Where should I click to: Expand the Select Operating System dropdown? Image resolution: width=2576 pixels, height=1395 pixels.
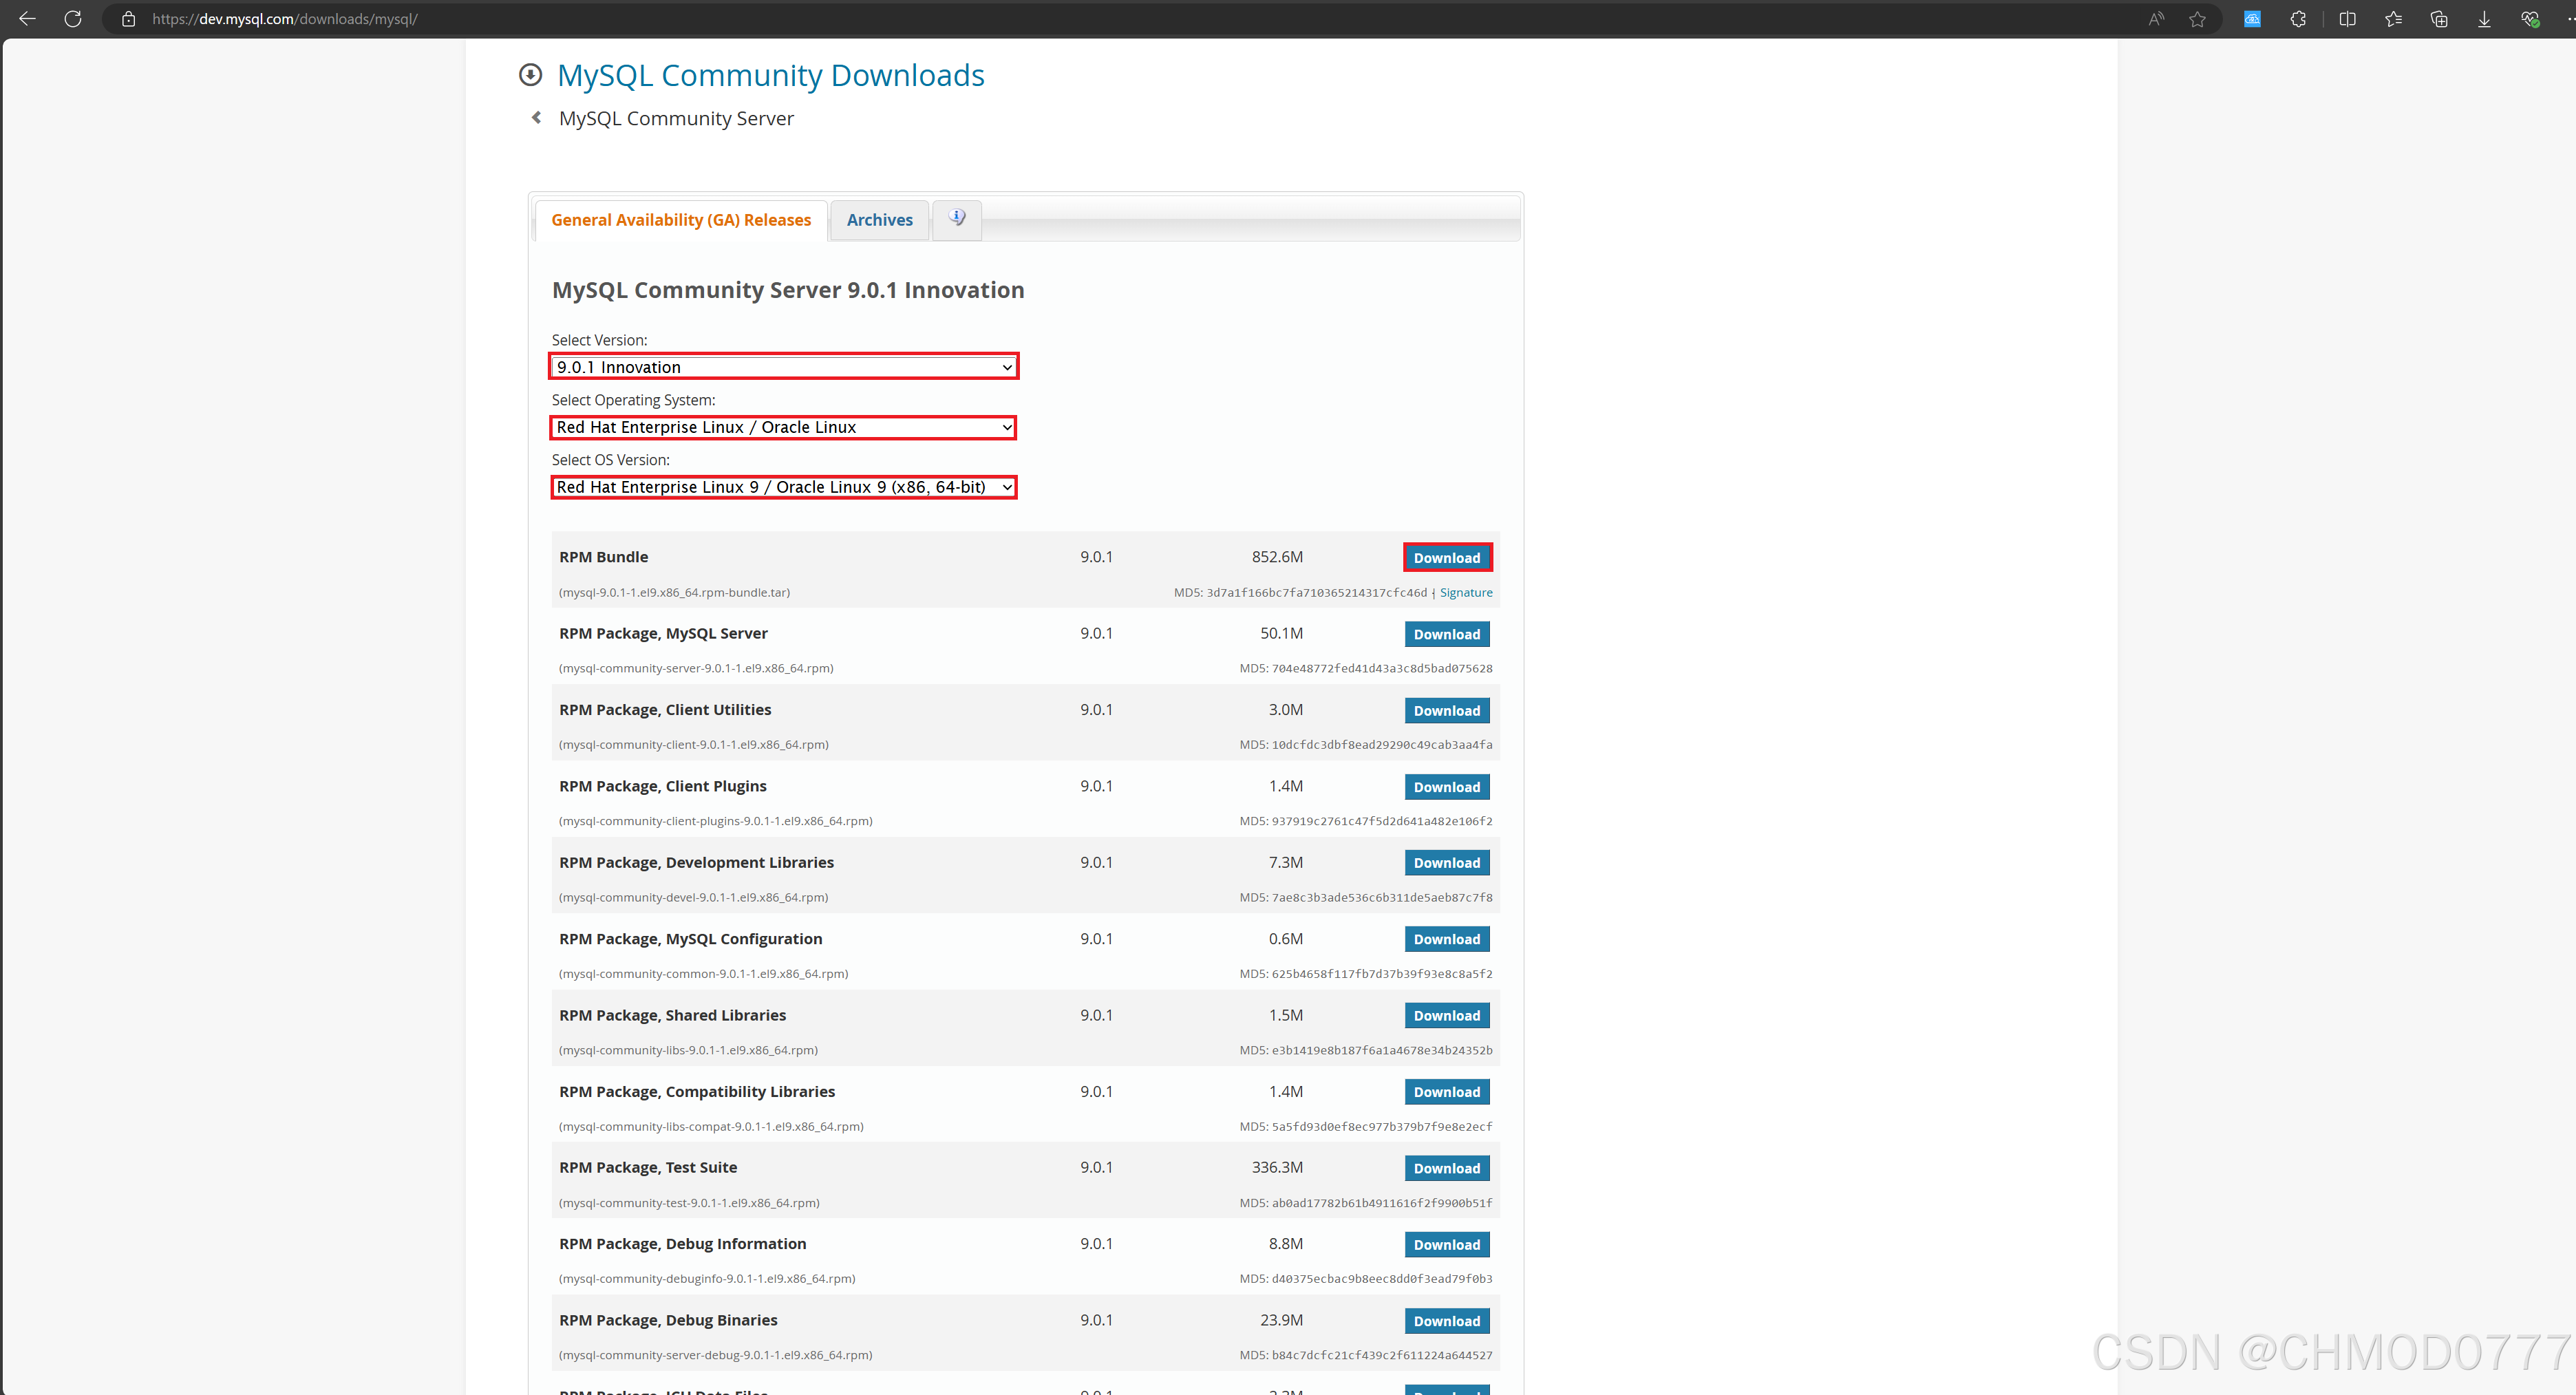(x=783, y=427)
